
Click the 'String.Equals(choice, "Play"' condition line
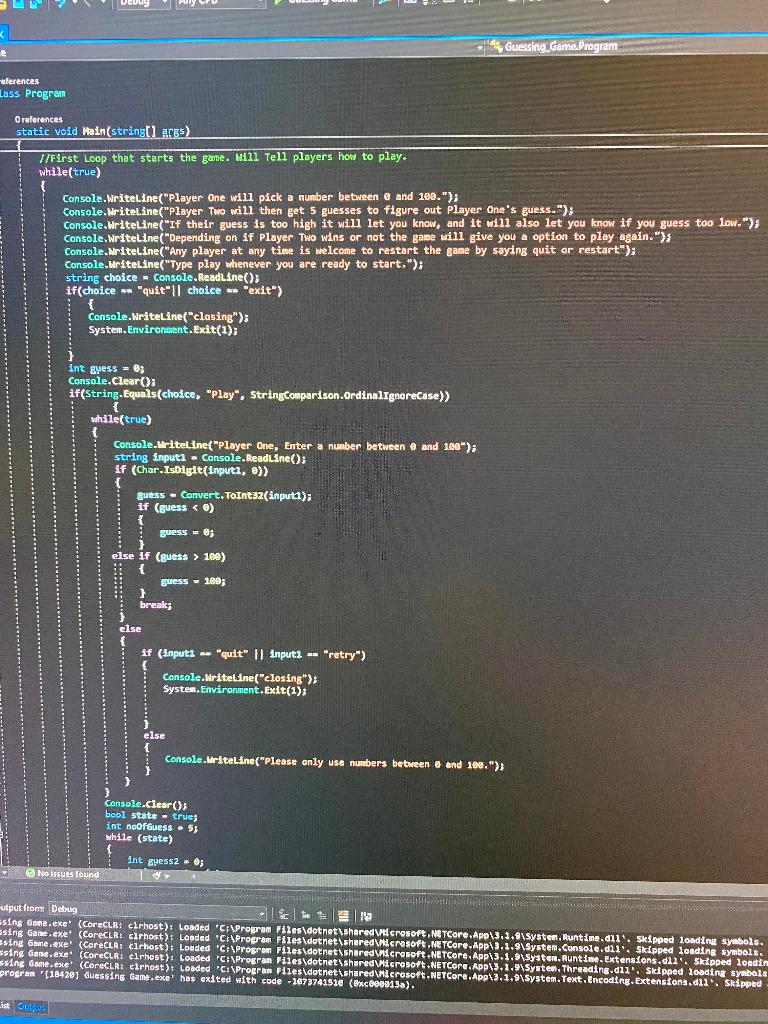(259, 394)
